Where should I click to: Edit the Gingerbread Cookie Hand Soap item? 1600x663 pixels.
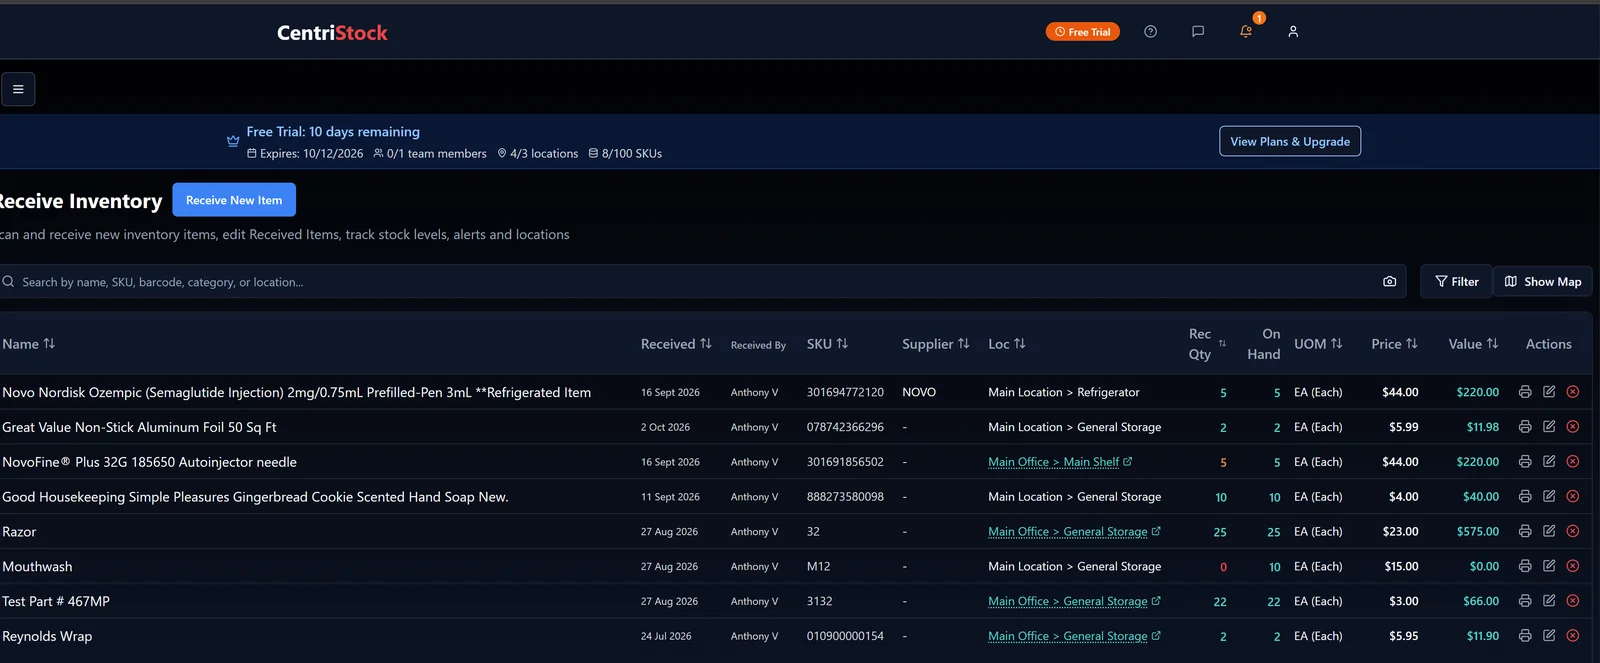point(1549,496)
